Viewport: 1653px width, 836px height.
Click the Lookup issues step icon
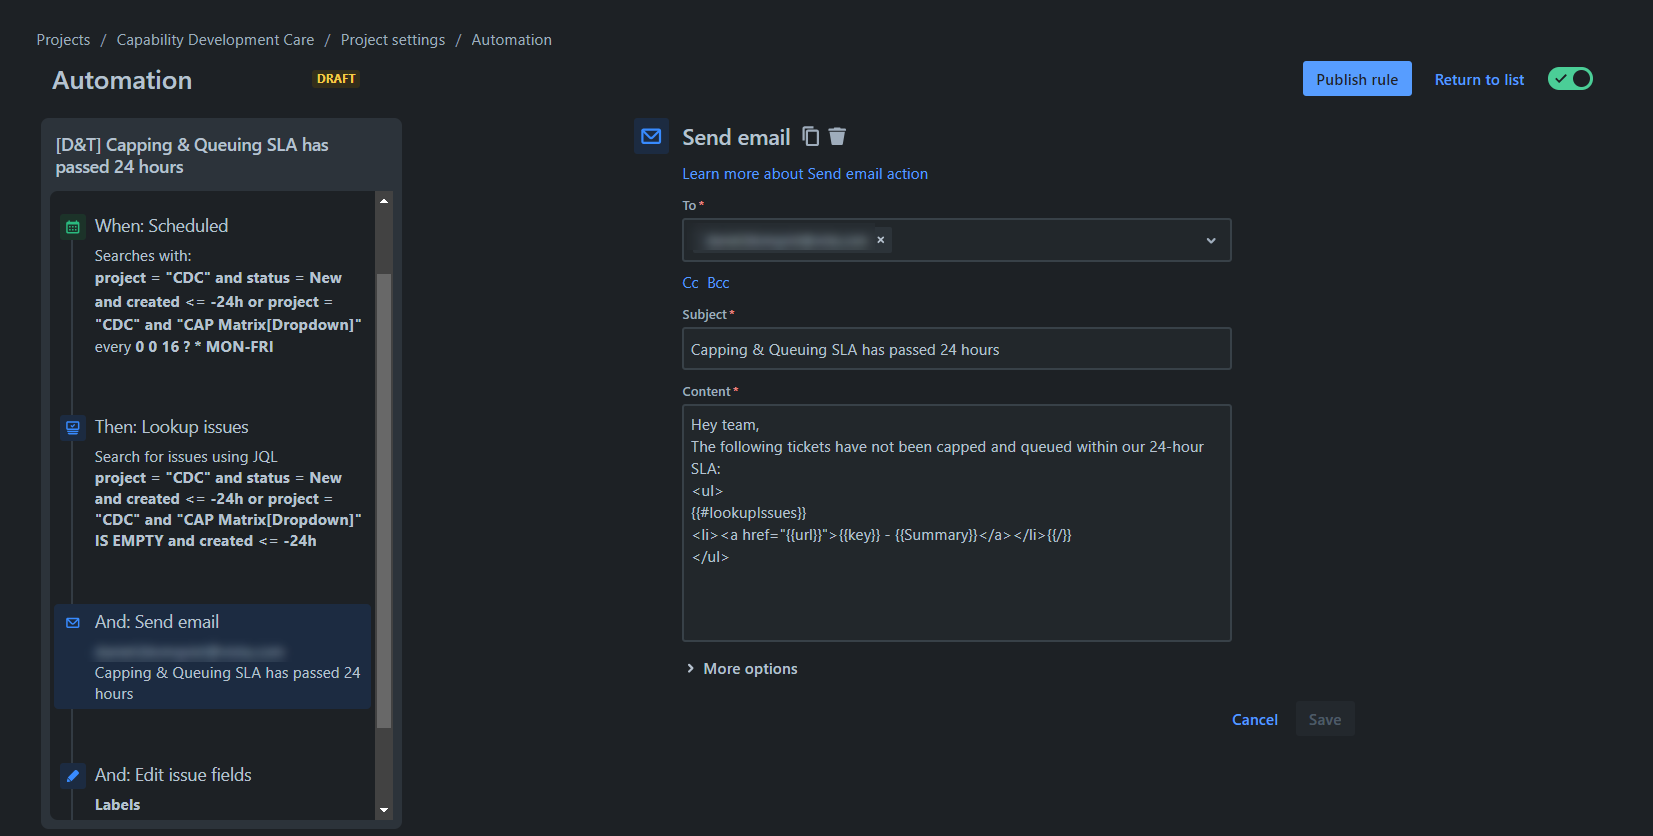(73, 427)
